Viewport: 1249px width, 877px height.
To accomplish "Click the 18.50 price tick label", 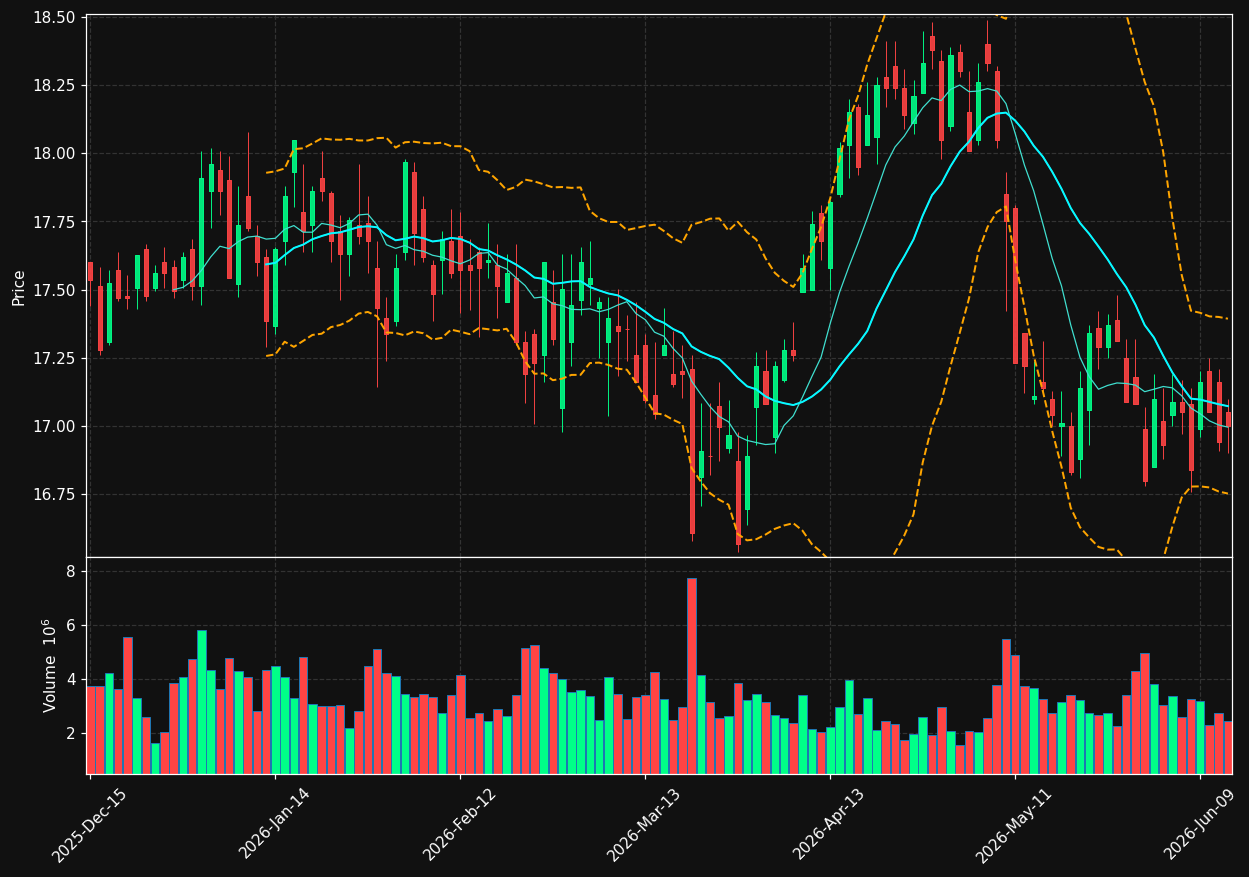I will coord(54,18).
